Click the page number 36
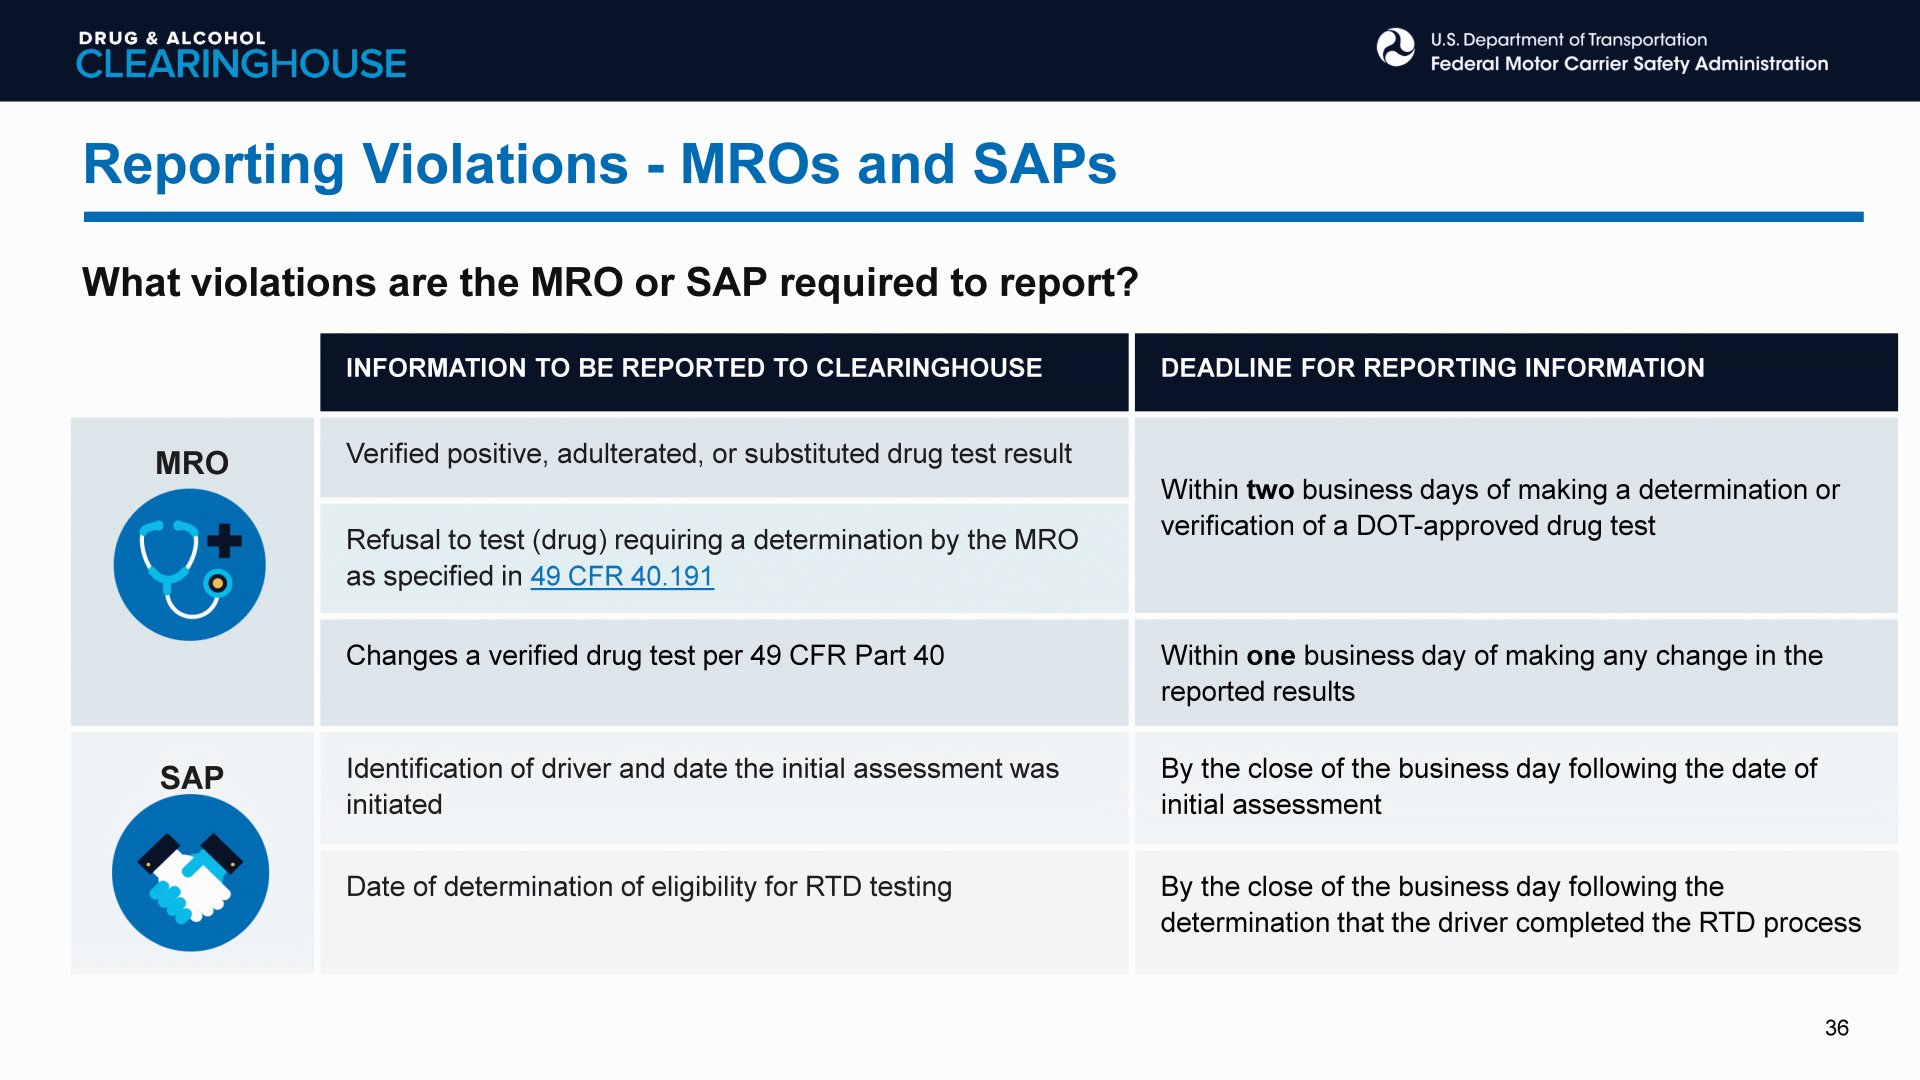The width and height of the screenshot is (1920, 1080). coord(1836,1028)
